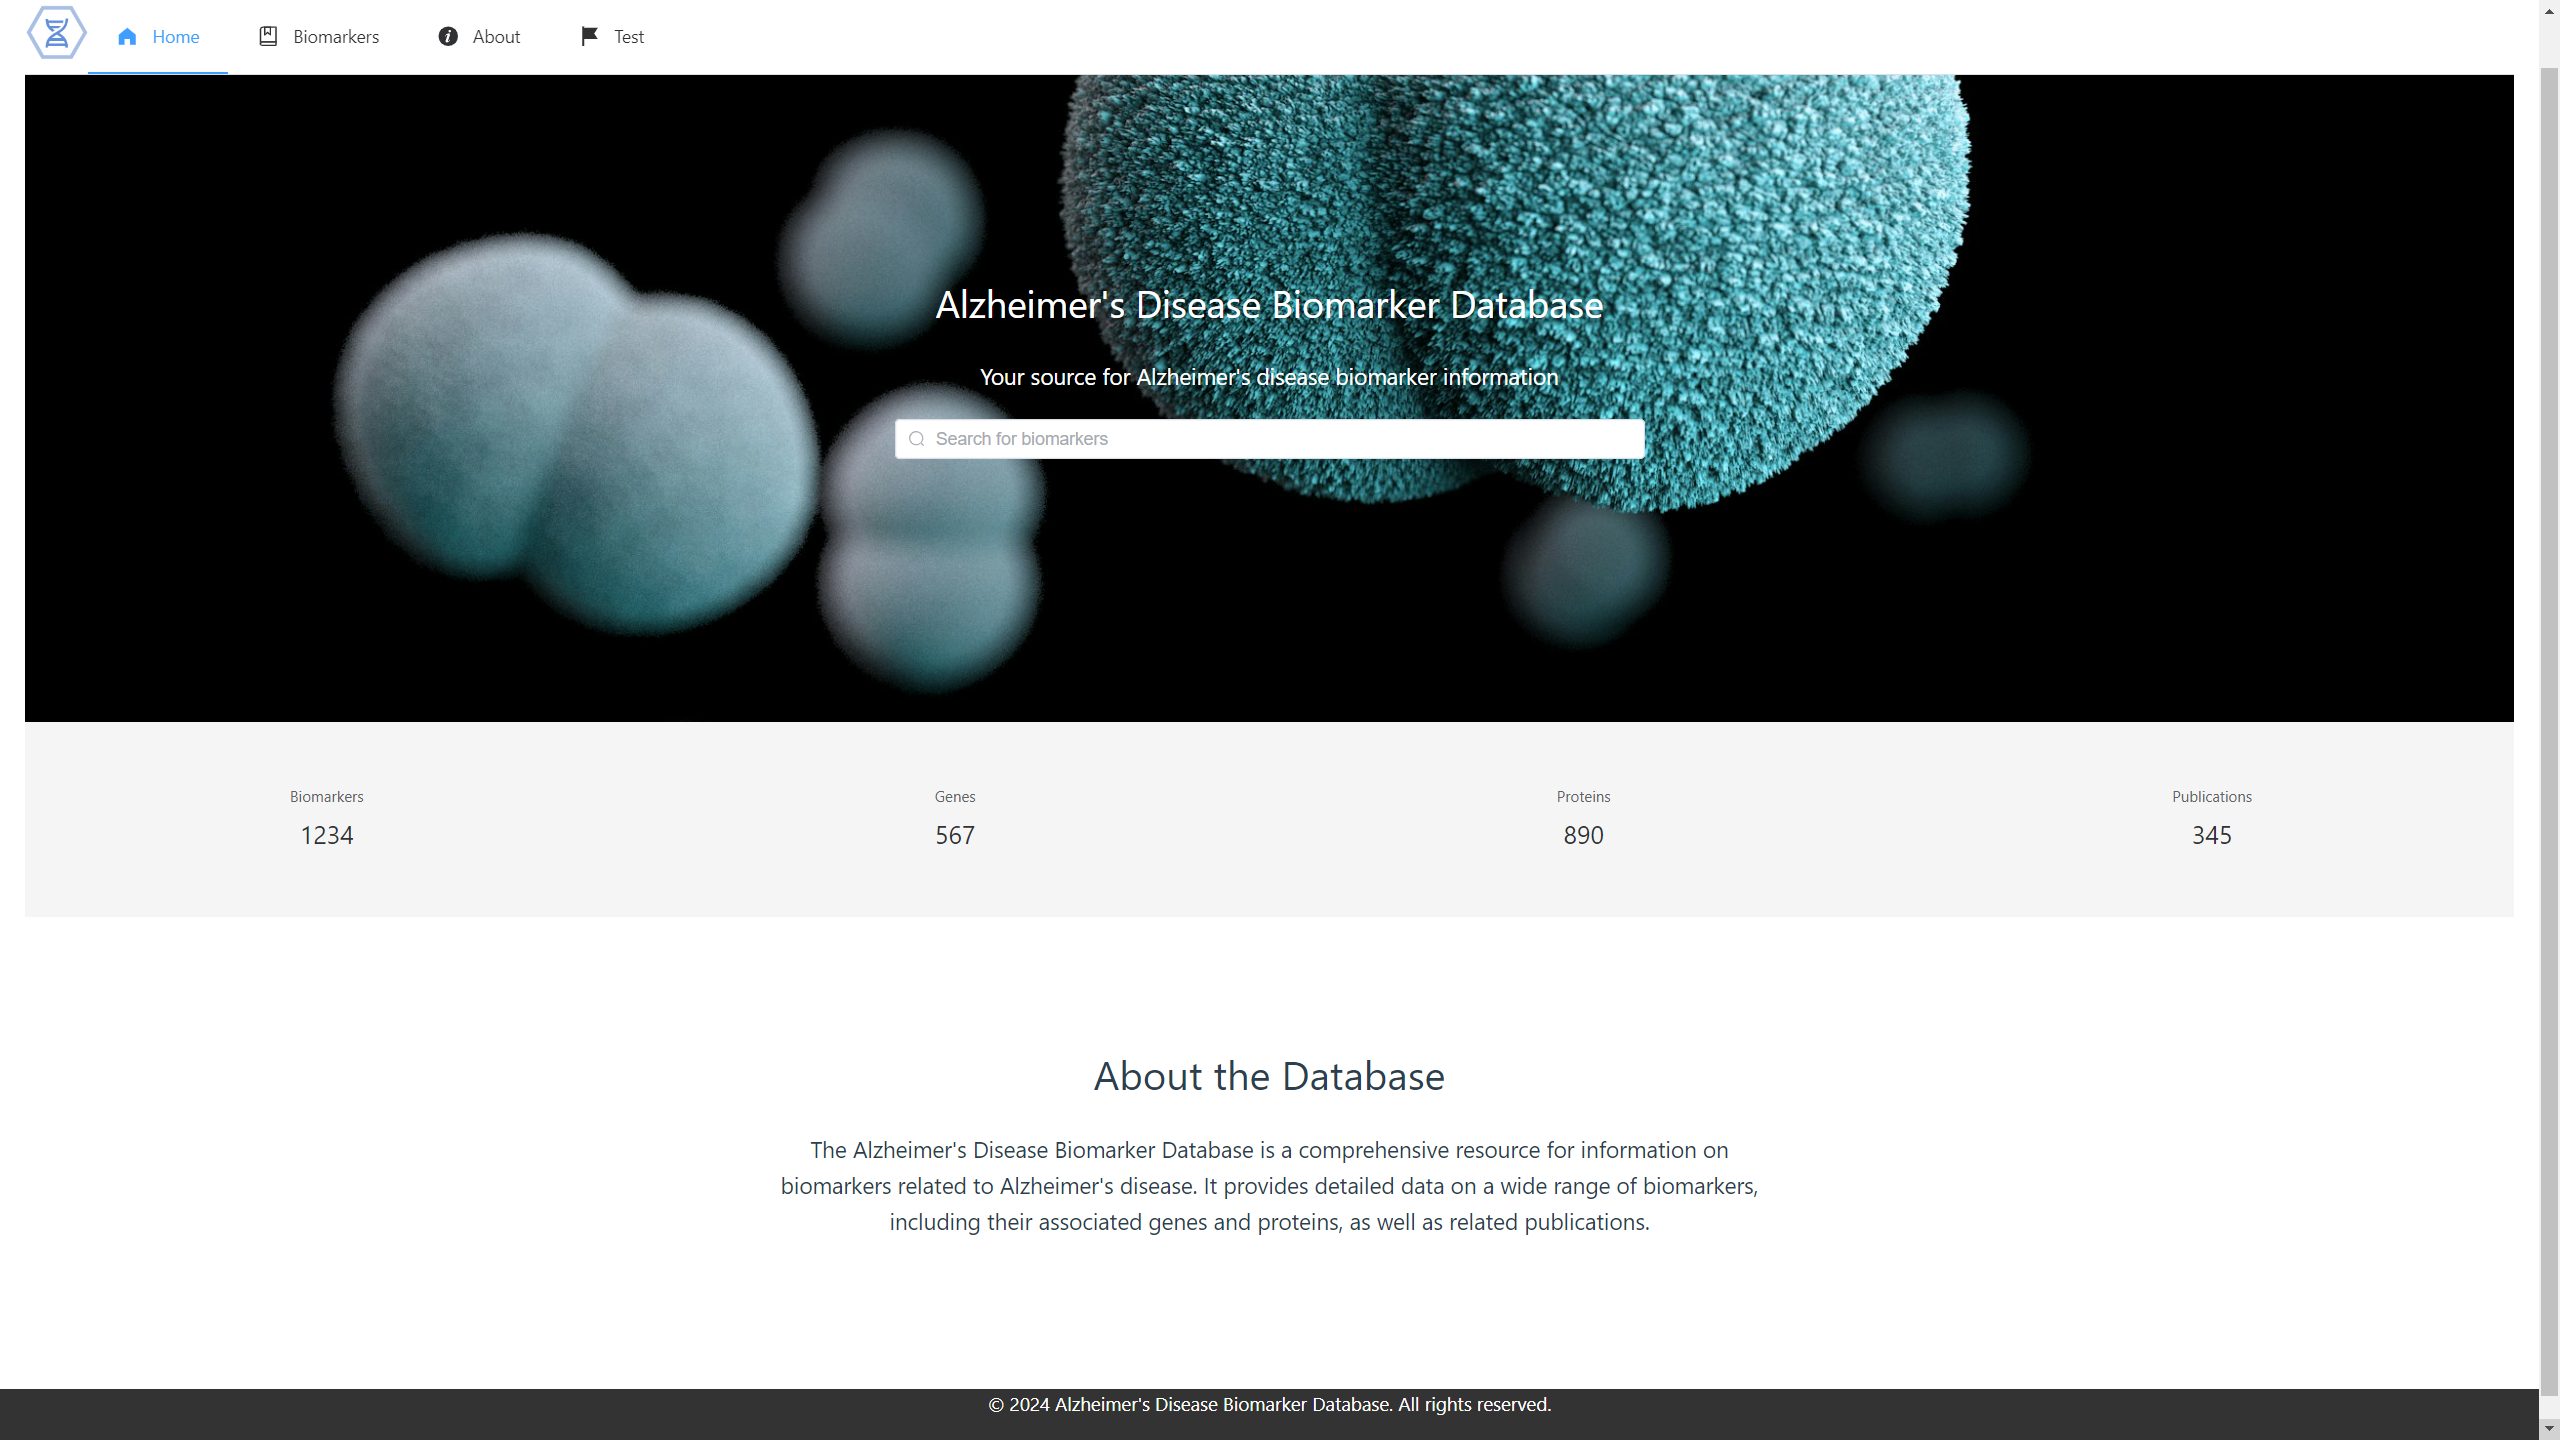
Task: Click the Test flag icon
Action: pyautogui.click(x=589, y=37)
